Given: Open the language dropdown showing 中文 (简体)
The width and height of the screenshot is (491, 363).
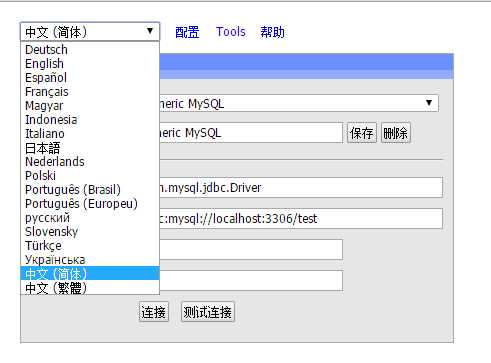Looking at the screenshot, I should 90,32.
